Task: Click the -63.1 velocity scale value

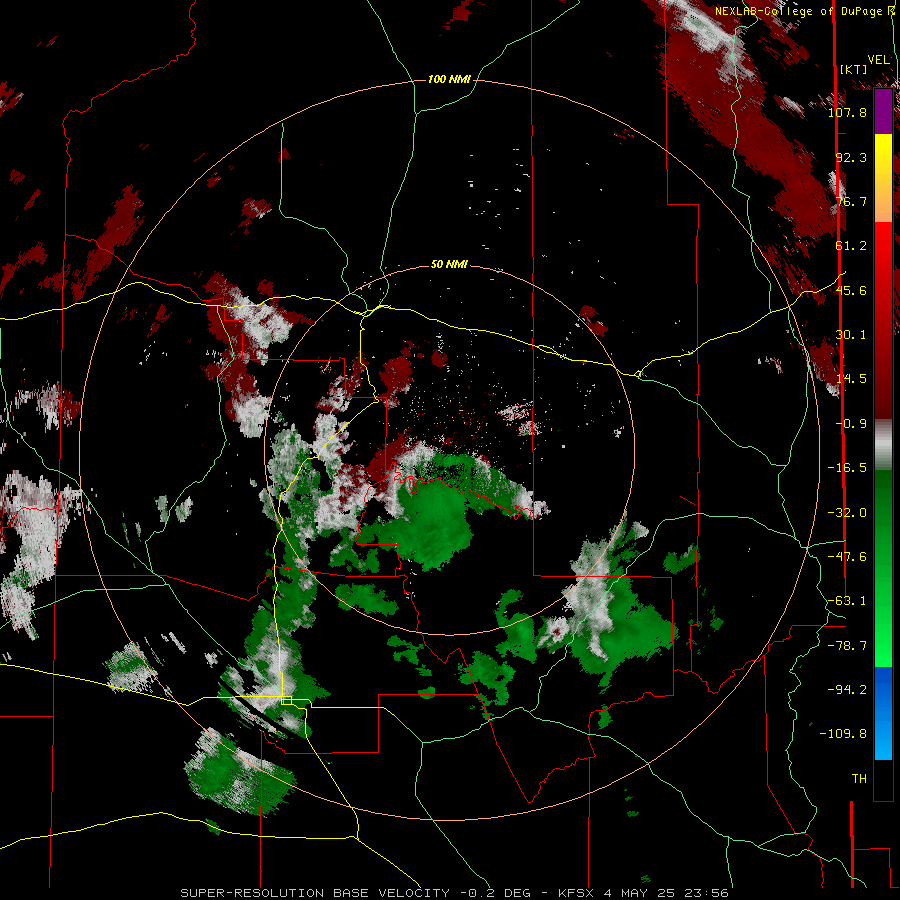Action: (x=847, y=601)
